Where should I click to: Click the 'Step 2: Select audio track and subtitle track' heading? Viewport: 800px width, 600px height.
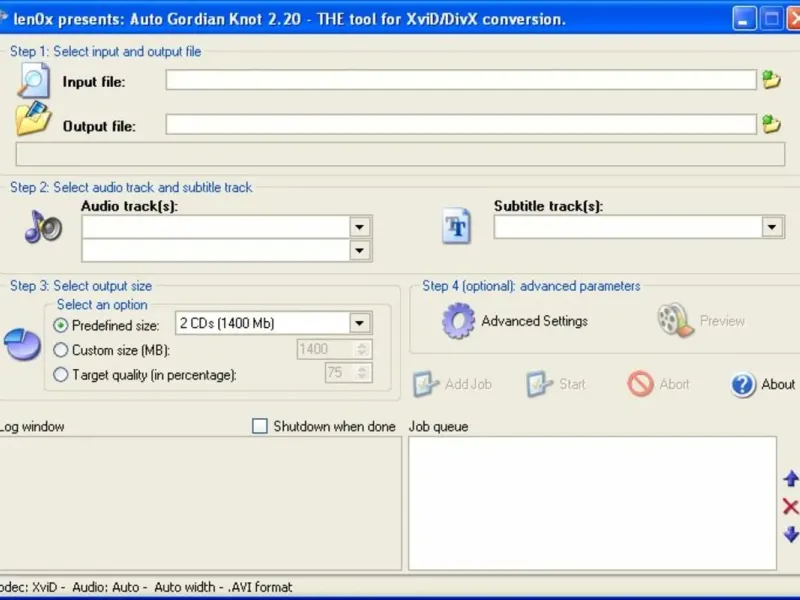tap(131, 187)
